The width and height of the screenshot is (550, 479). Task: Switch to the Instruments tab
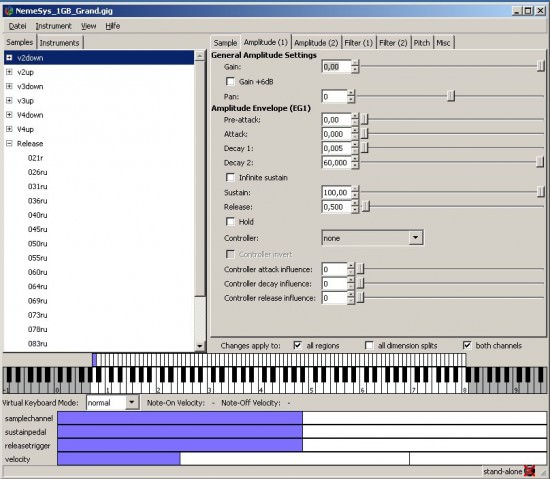60,43
